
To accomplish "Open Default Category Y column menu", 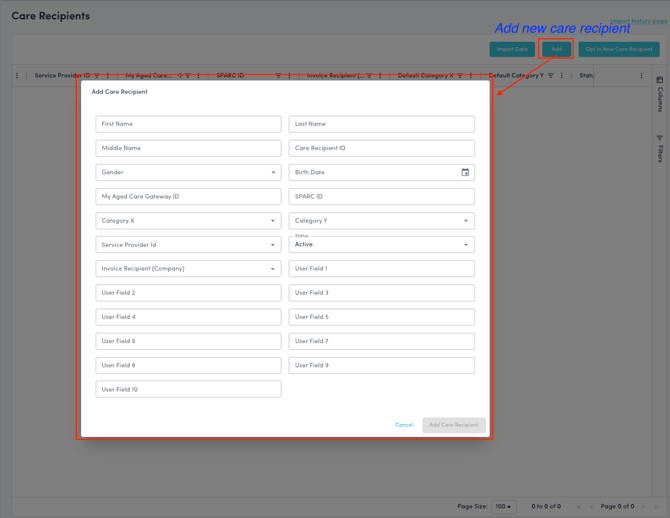I will pyautogui.click(x=562, y=76).
